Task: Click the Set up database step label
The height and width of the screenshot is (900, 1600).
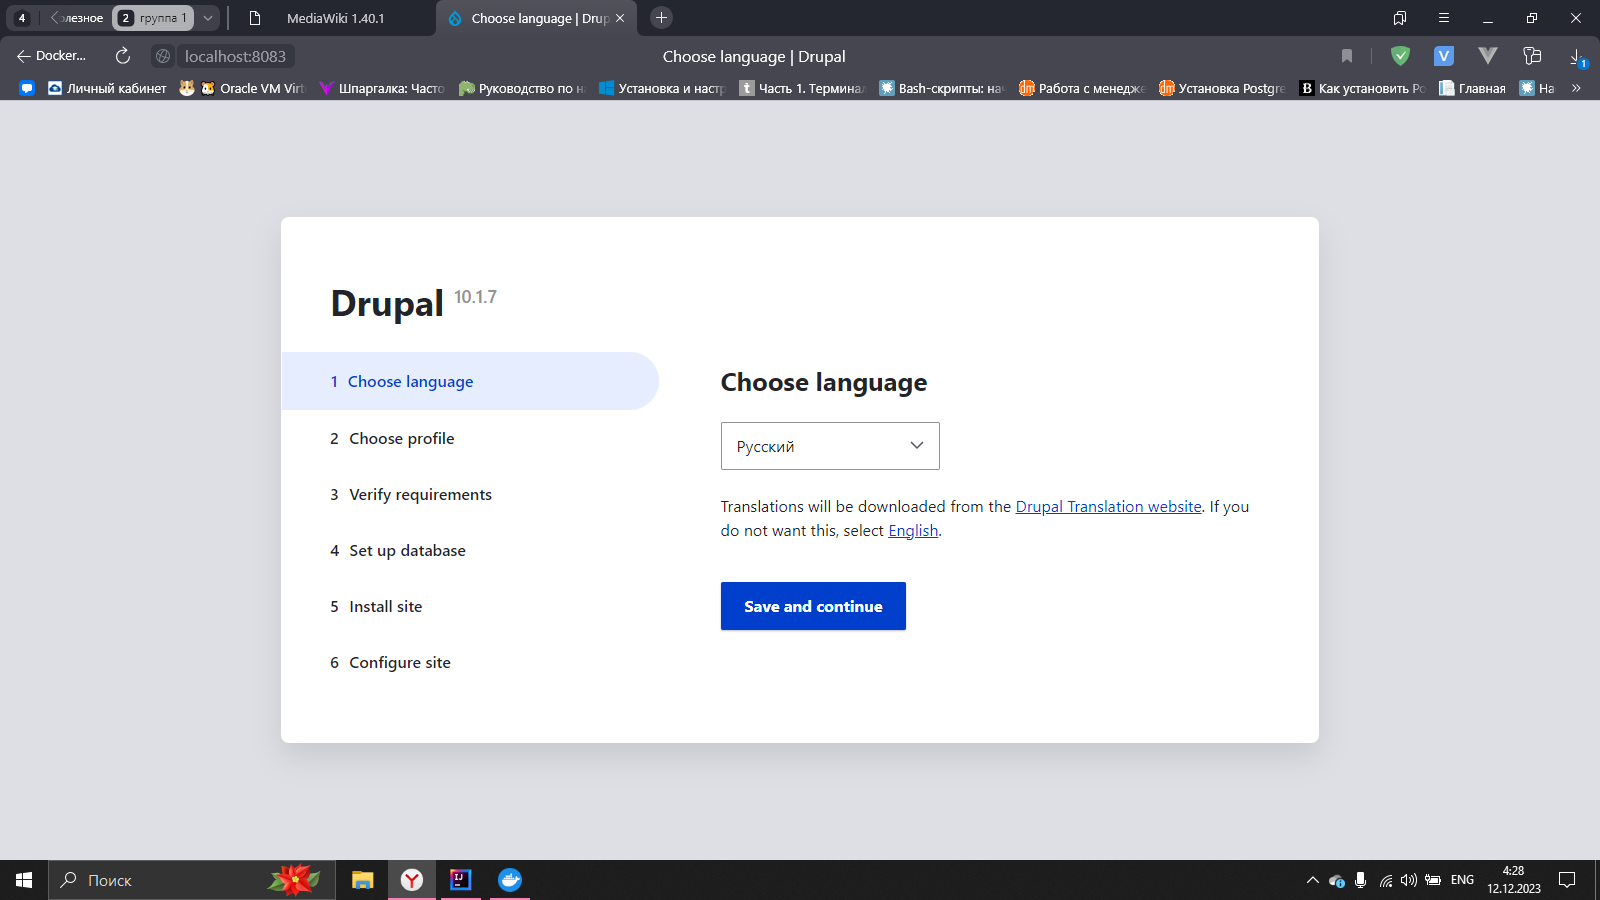Action: click(x=407, y=550)
